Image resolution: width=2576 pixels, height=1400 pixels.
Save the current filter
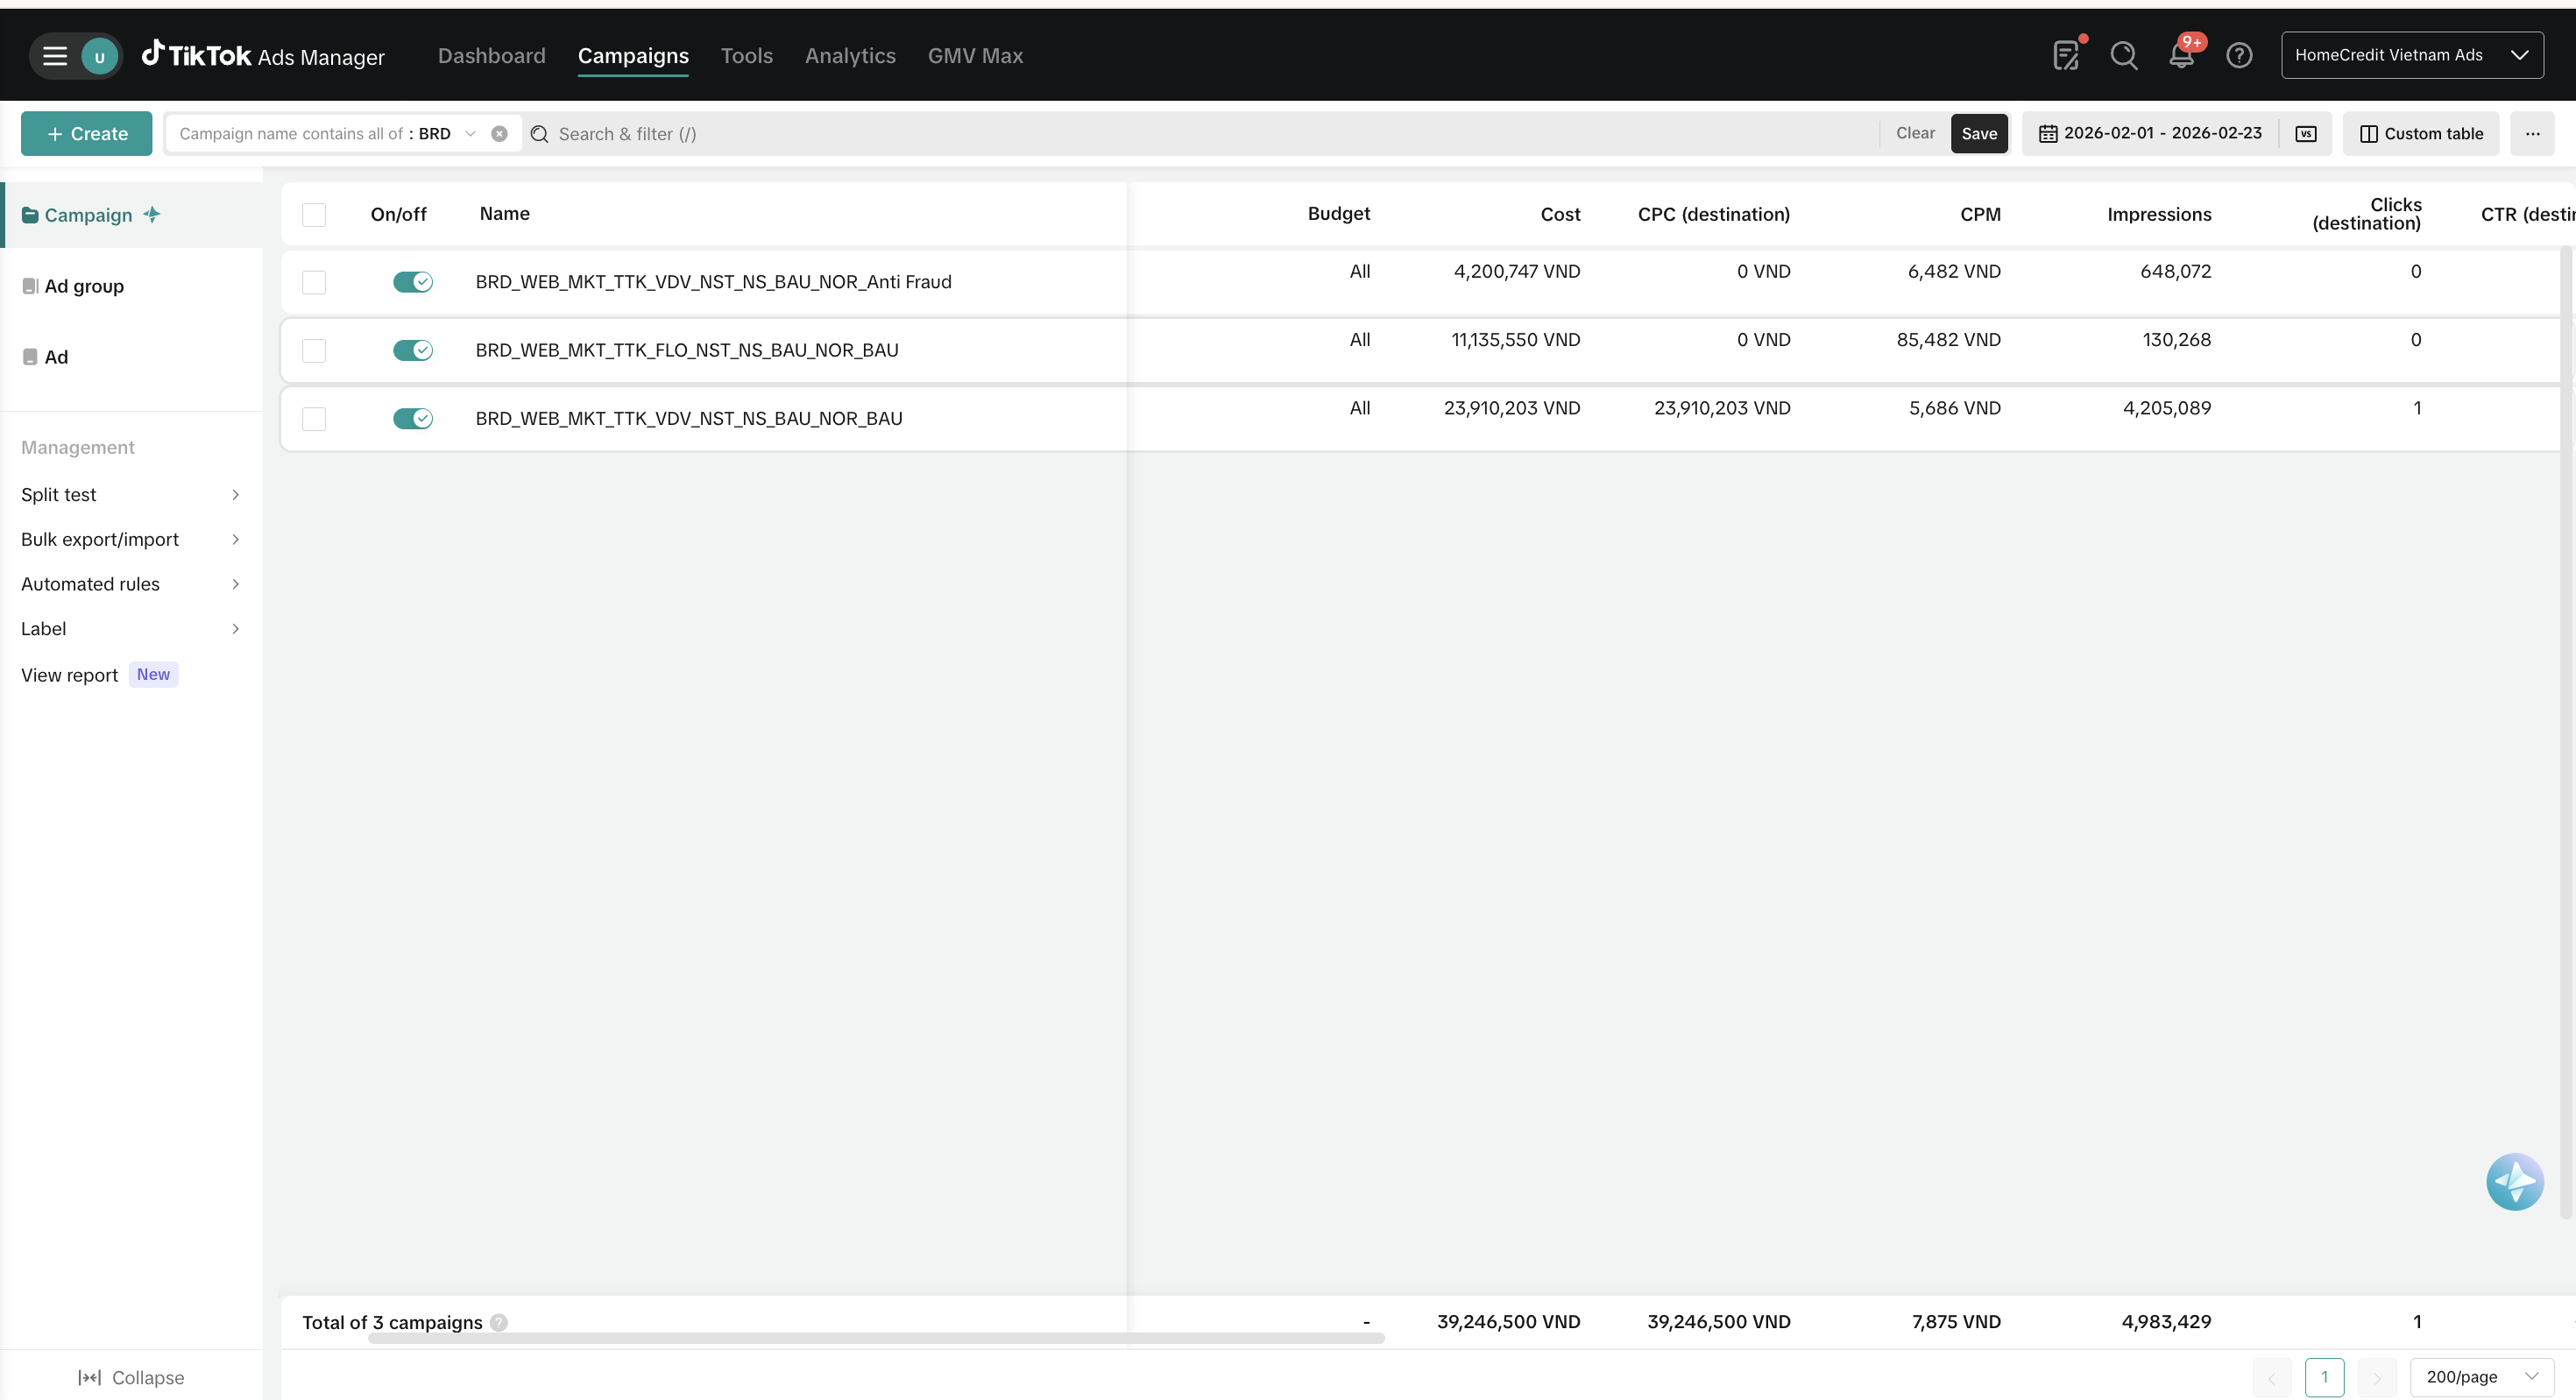coord(1978,134)
